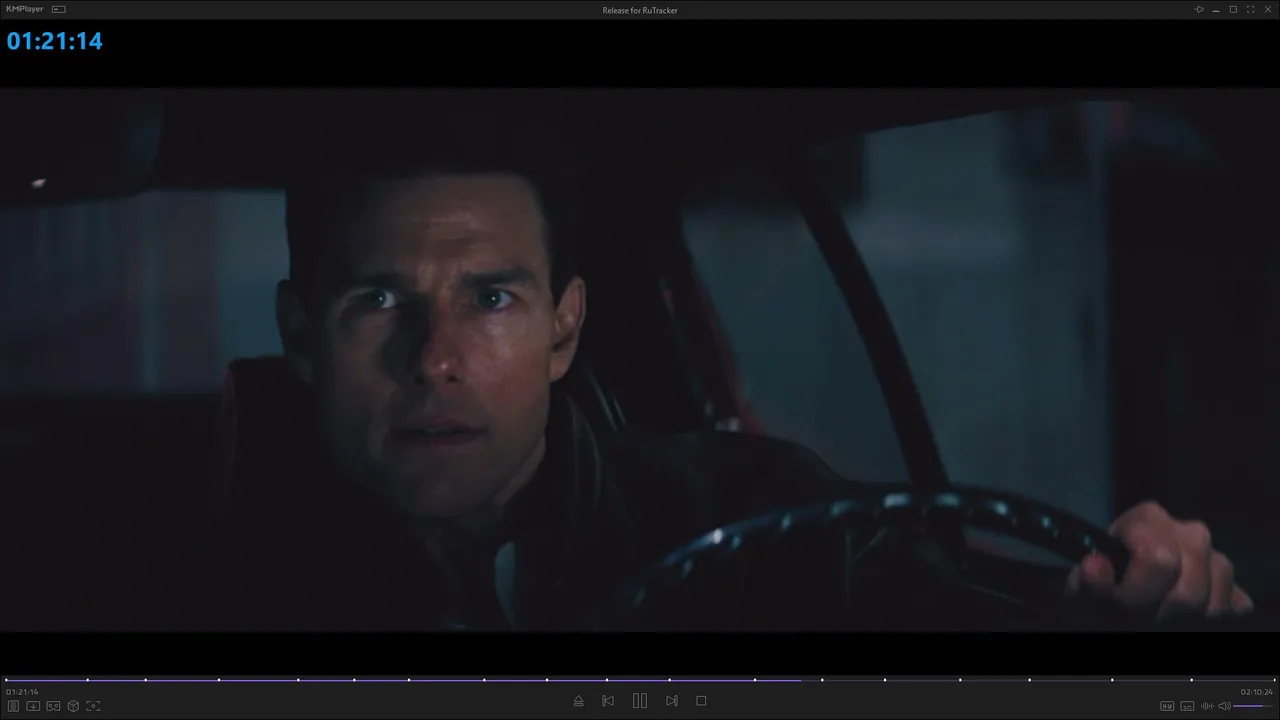Click the download icon in the bottom bar

pyautogui.click(x=33, y=706)
